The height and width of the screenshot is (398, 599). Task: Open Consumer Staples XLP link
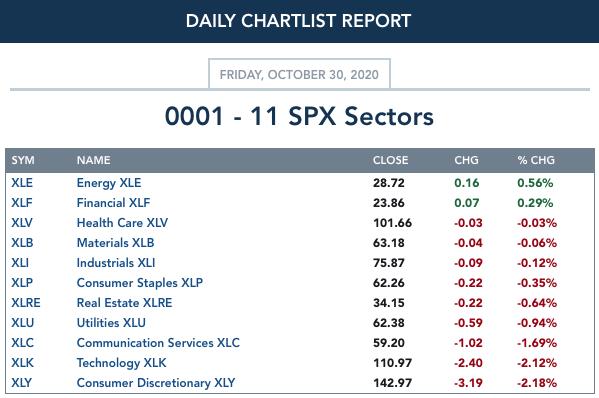pos(140,283)
